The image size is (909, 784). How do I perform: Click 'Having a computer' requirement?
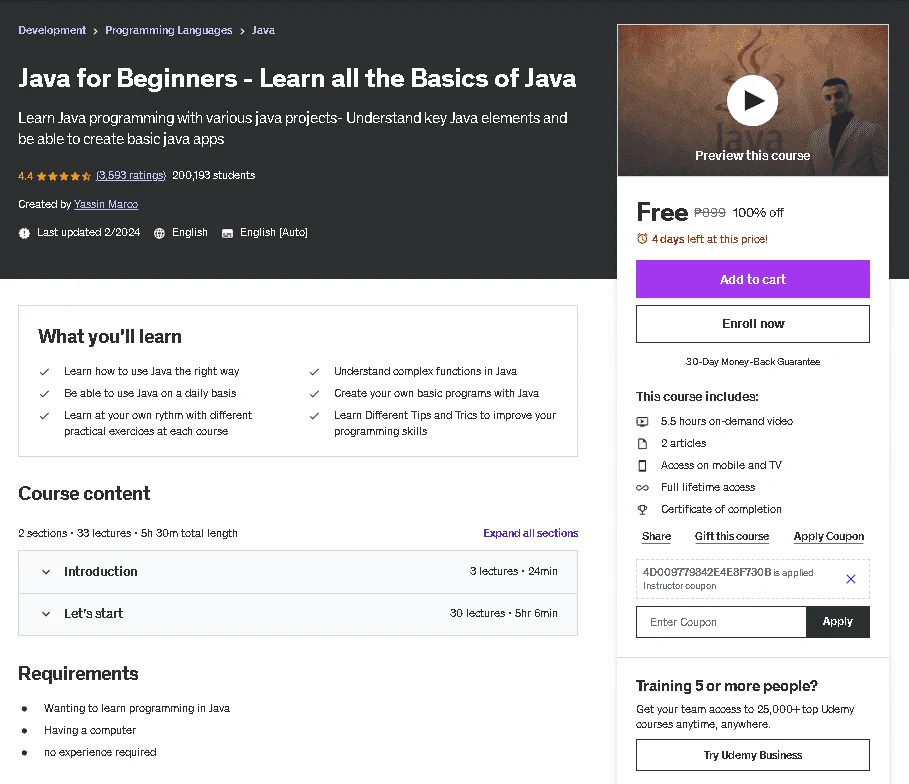pyautogui.click(x=90, y=730)
